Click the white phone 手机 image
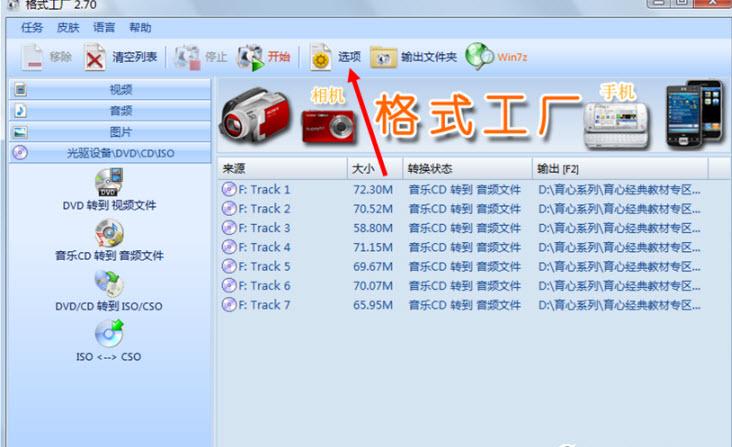 [x=616, y=125]
